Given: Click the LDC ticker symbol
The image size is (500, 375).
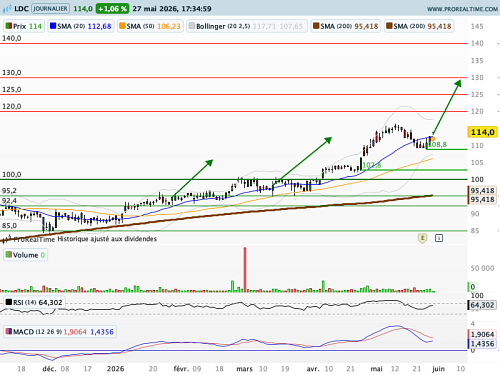Looking at the screenshot, I should (x=21, y=9).
